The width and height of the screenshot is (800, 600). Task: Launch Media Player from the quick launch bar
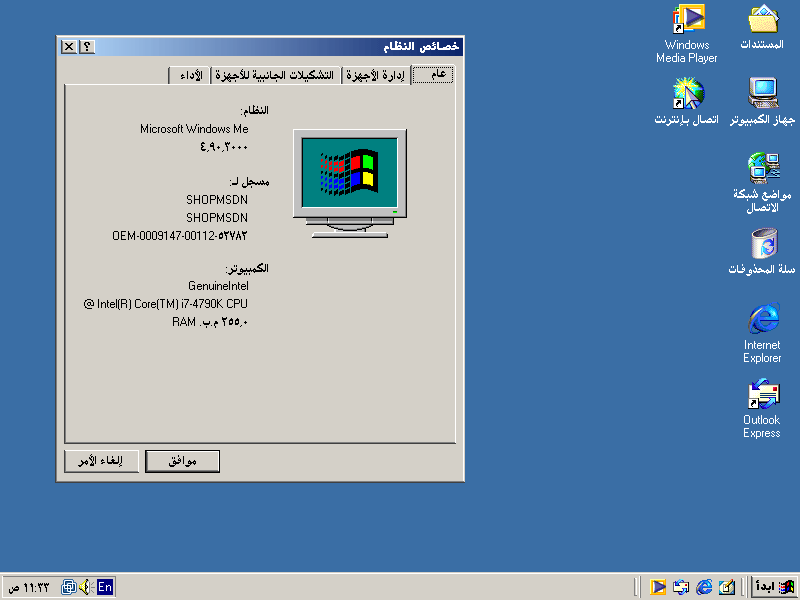(x=658, y=587)
